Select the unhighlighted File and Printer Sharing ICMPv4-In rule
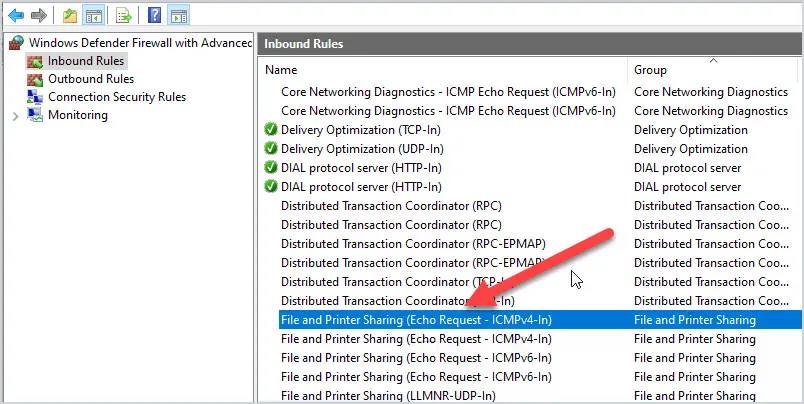 (416, 339)
